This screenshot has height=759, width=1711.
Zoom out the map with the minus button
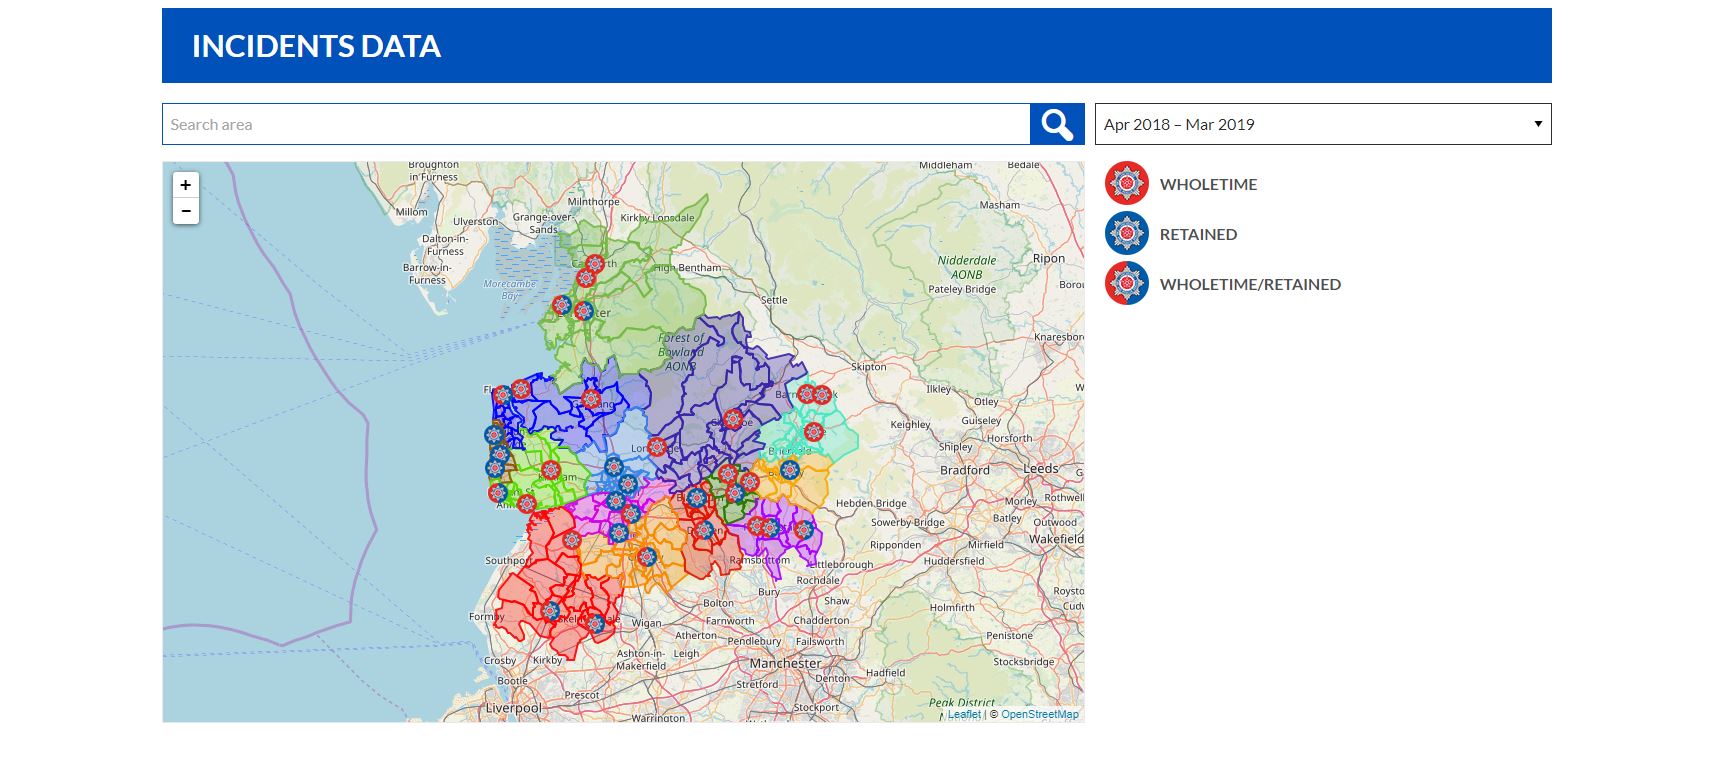[x=185, y=211]
